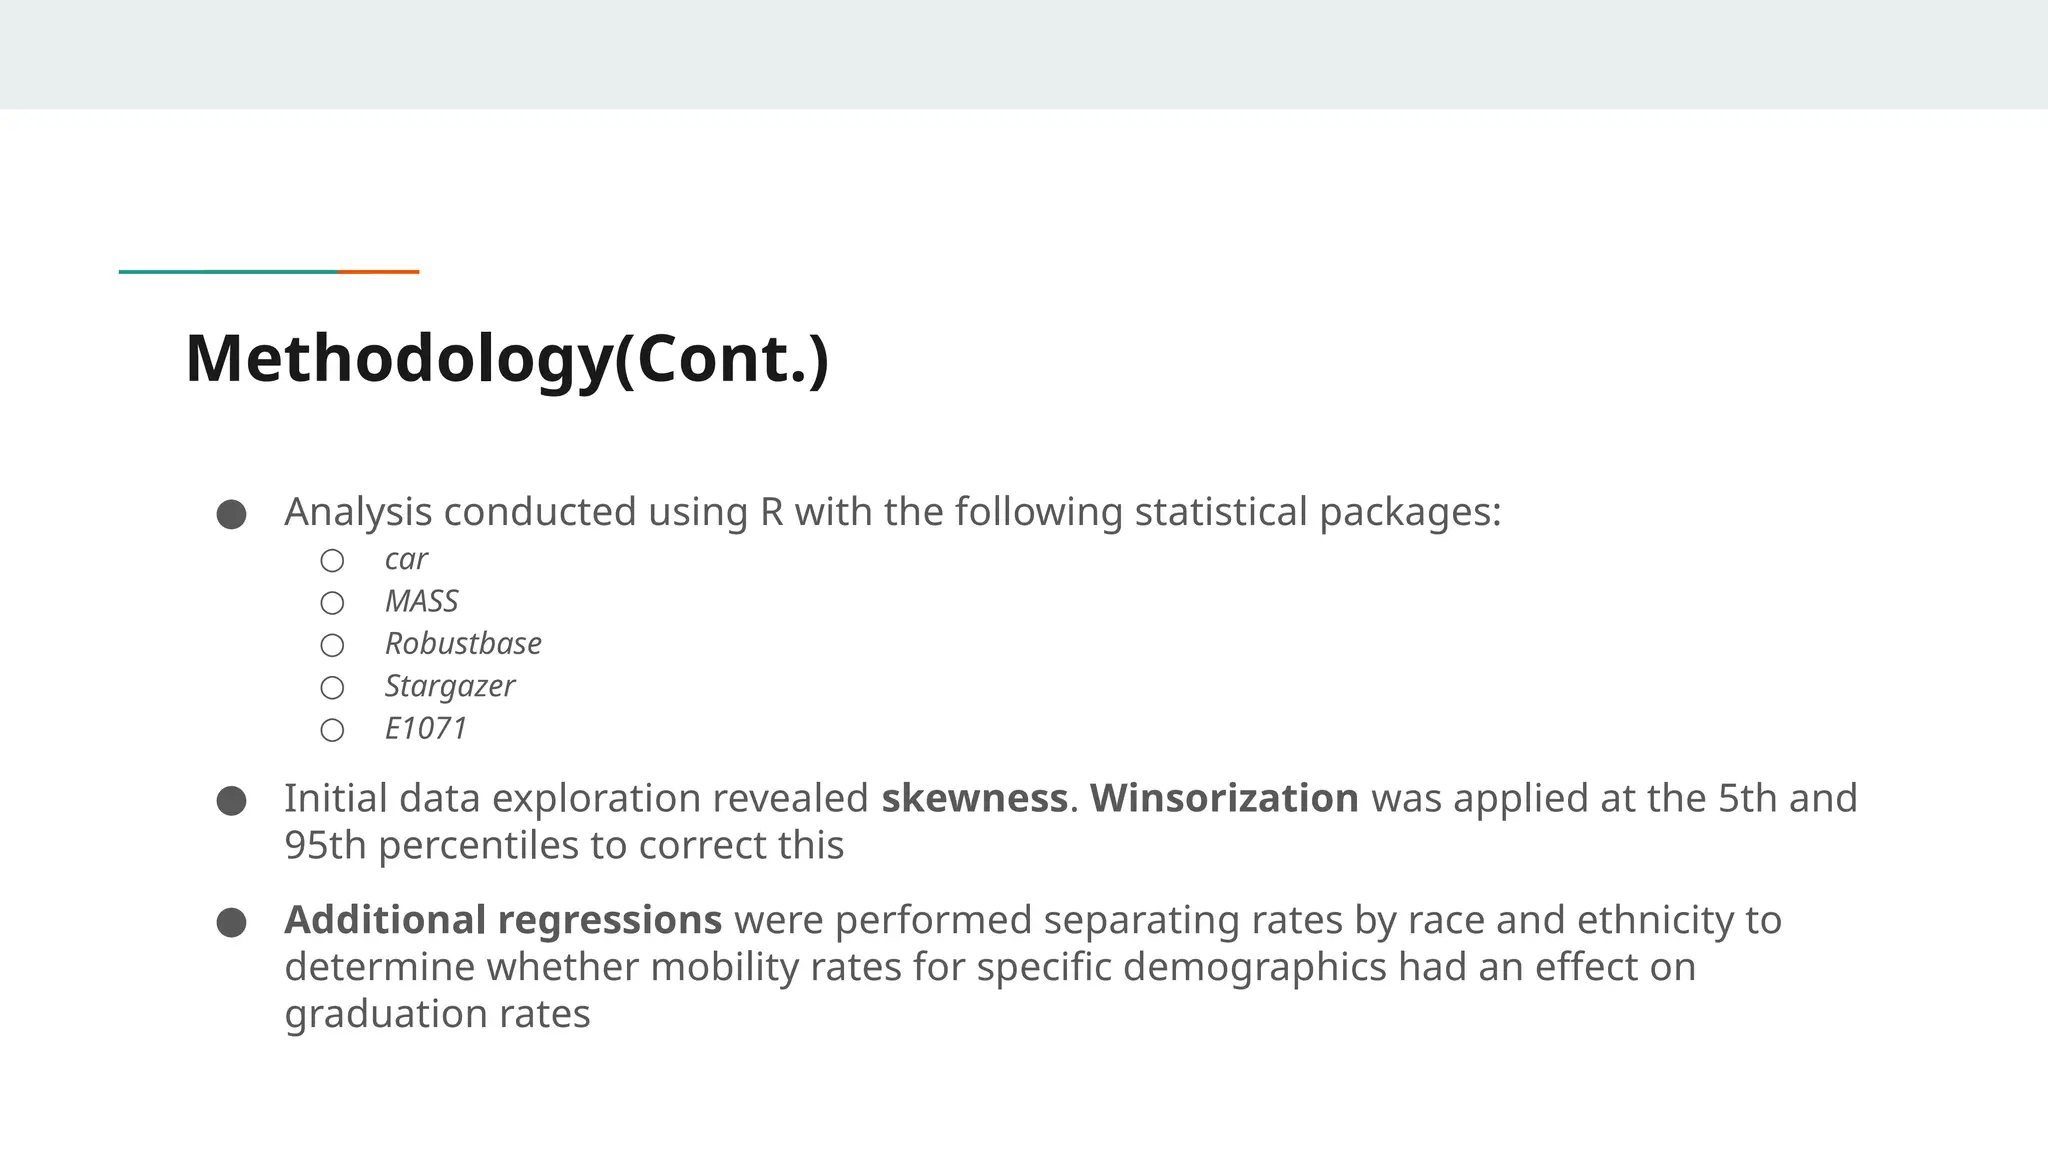Click the bold phrase "Additional regressions"

pos(503,920)
